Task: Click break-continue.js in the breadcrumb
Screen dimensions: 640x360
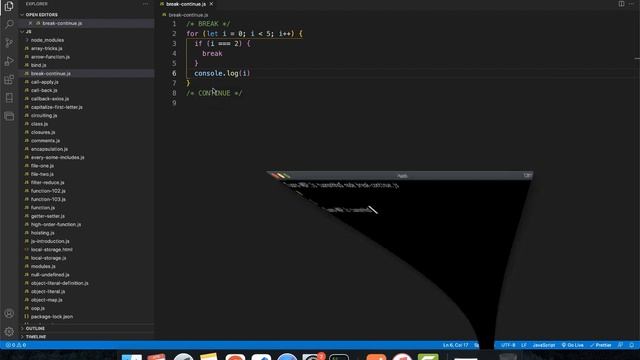Action: [188, 15]
